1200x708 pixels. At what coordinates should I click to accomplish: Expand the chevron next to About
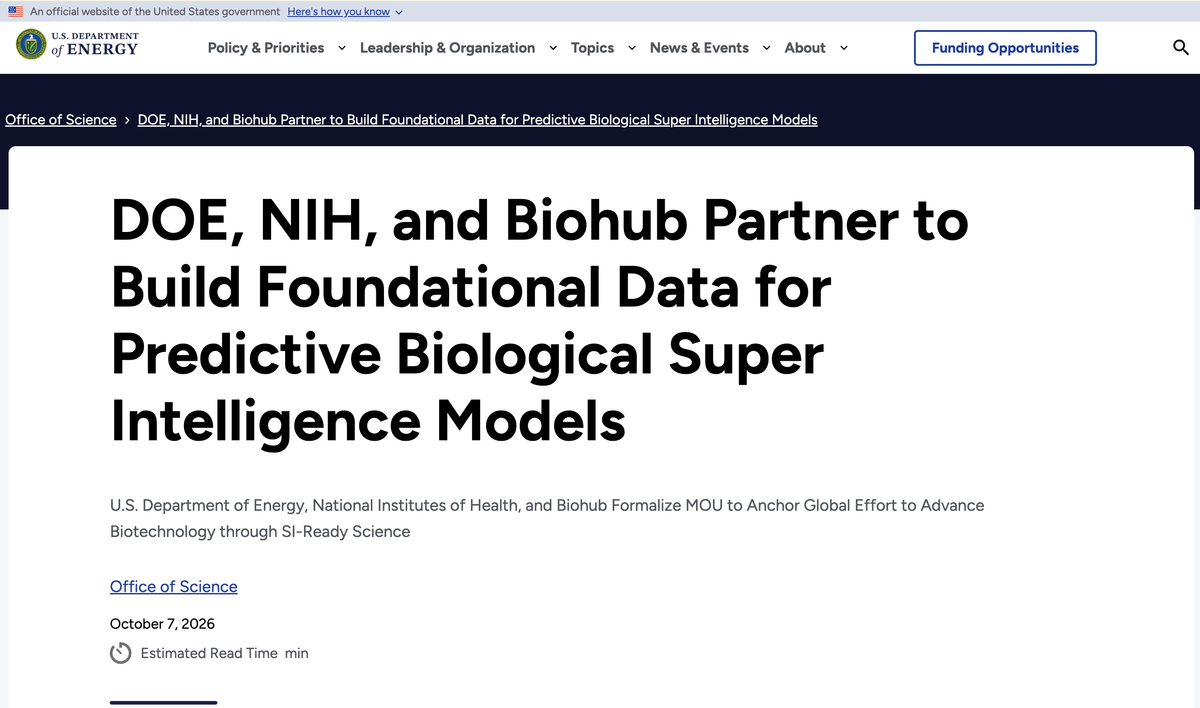tap(844, 48)
